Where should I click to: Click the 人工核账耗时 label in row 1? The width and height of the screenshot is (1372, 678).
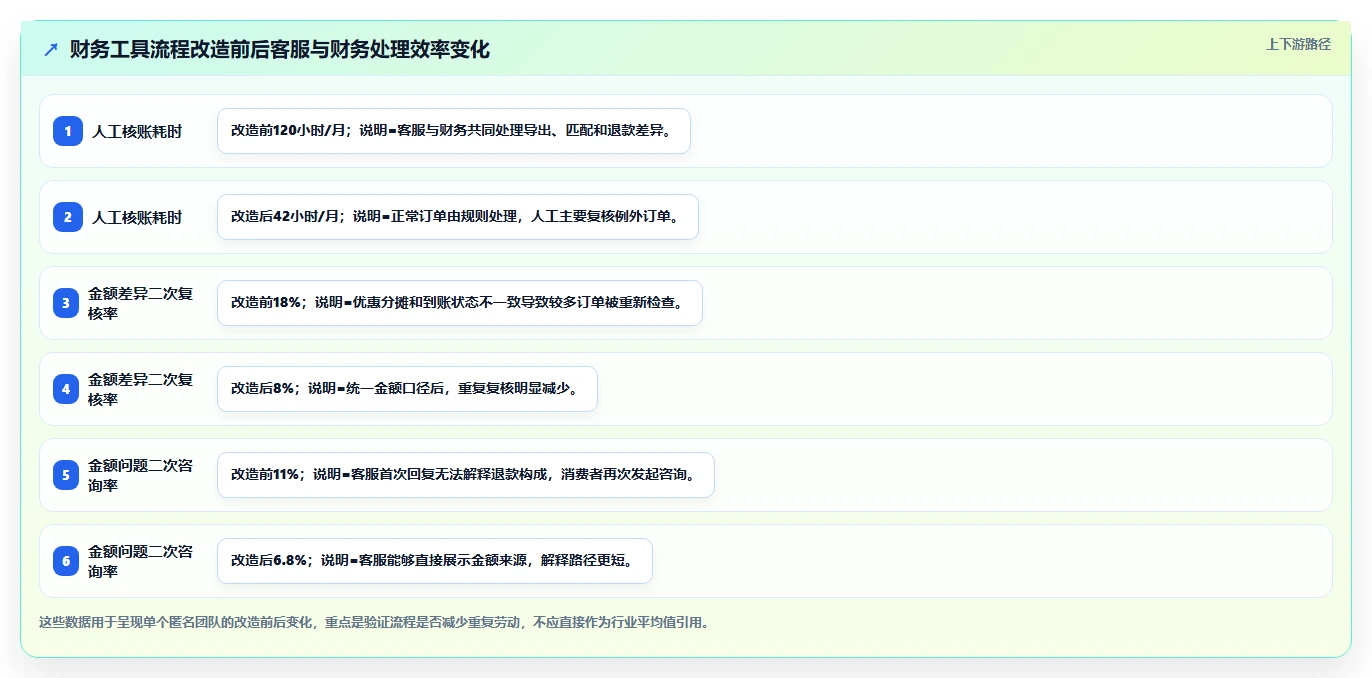tap(137, 131)
